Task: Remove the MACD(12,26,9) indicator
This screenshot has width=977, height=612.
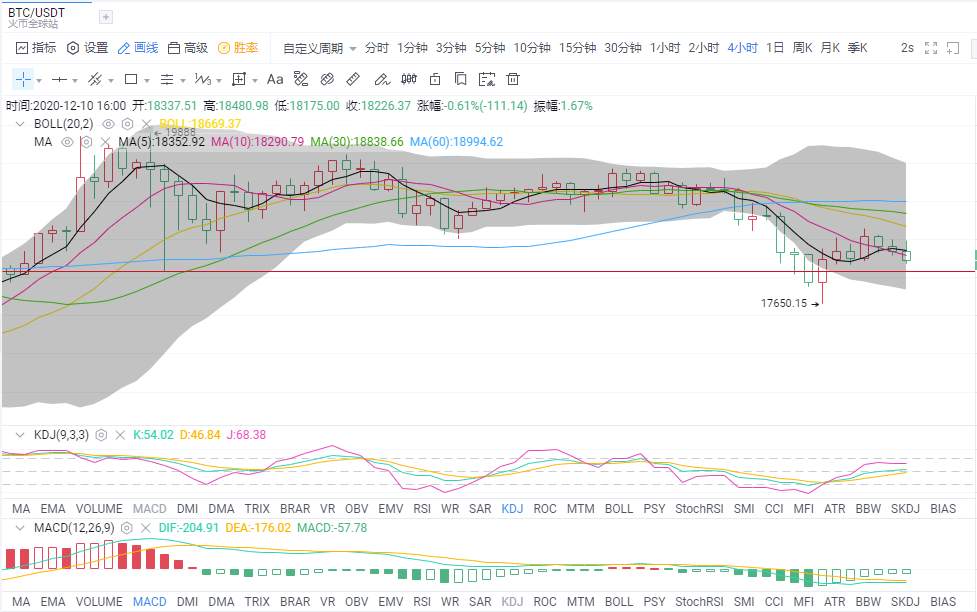Action: (x=146, y=528)
